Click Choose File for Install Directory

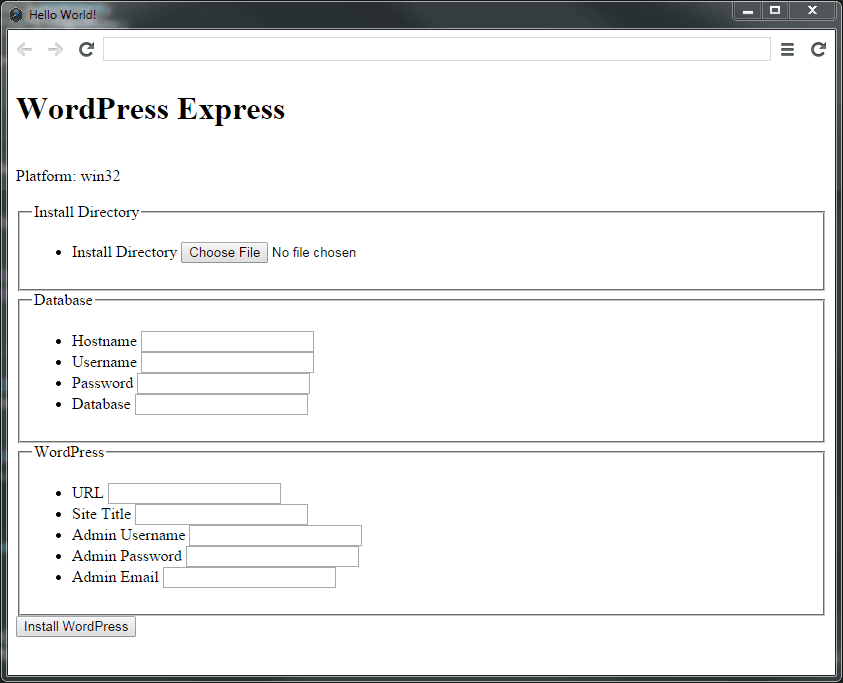tap(224, 253)
